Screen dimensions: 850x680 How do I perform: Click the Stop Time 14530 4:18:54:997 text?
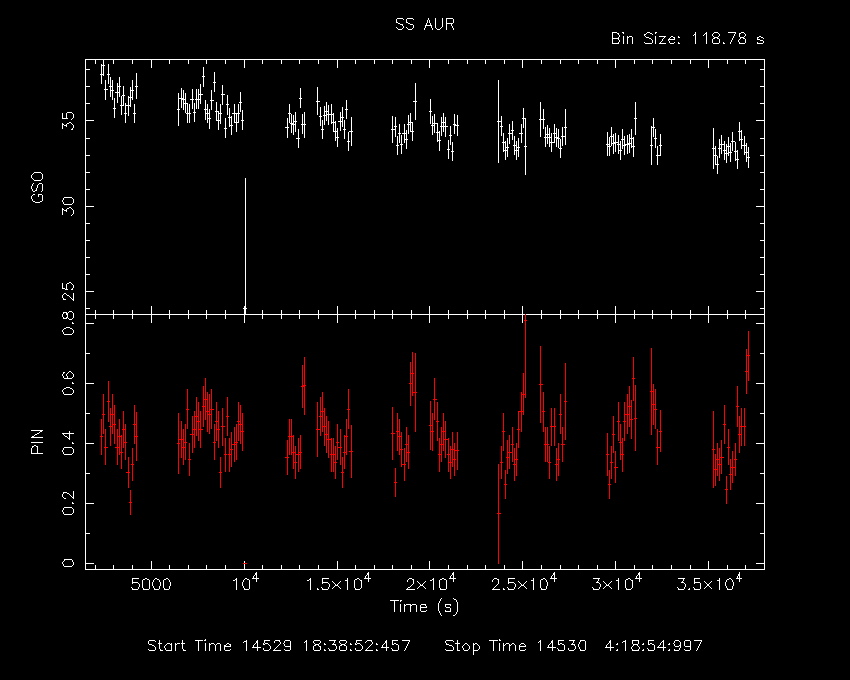click(x=573, y=646)
